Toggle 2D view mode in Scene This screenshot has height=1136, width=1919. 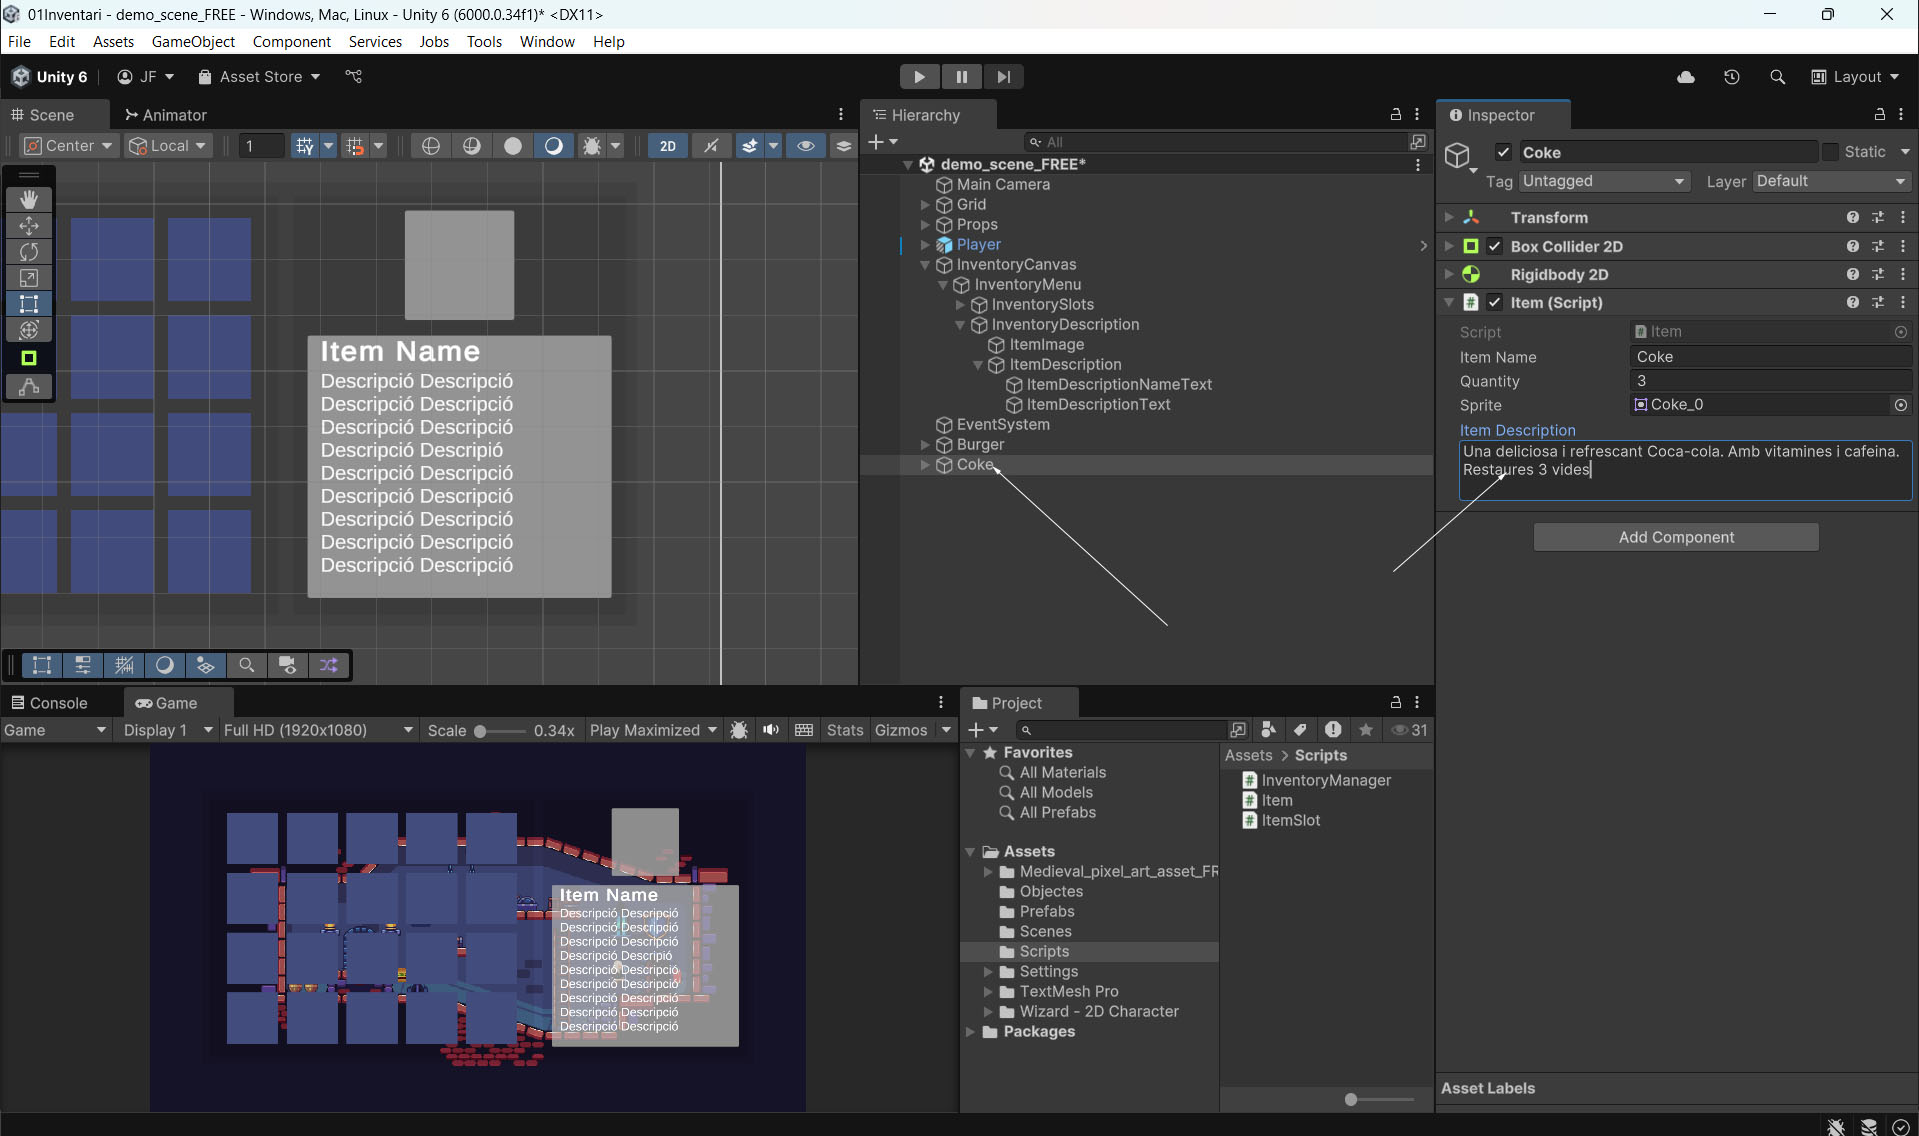click(x=667, y=146)
